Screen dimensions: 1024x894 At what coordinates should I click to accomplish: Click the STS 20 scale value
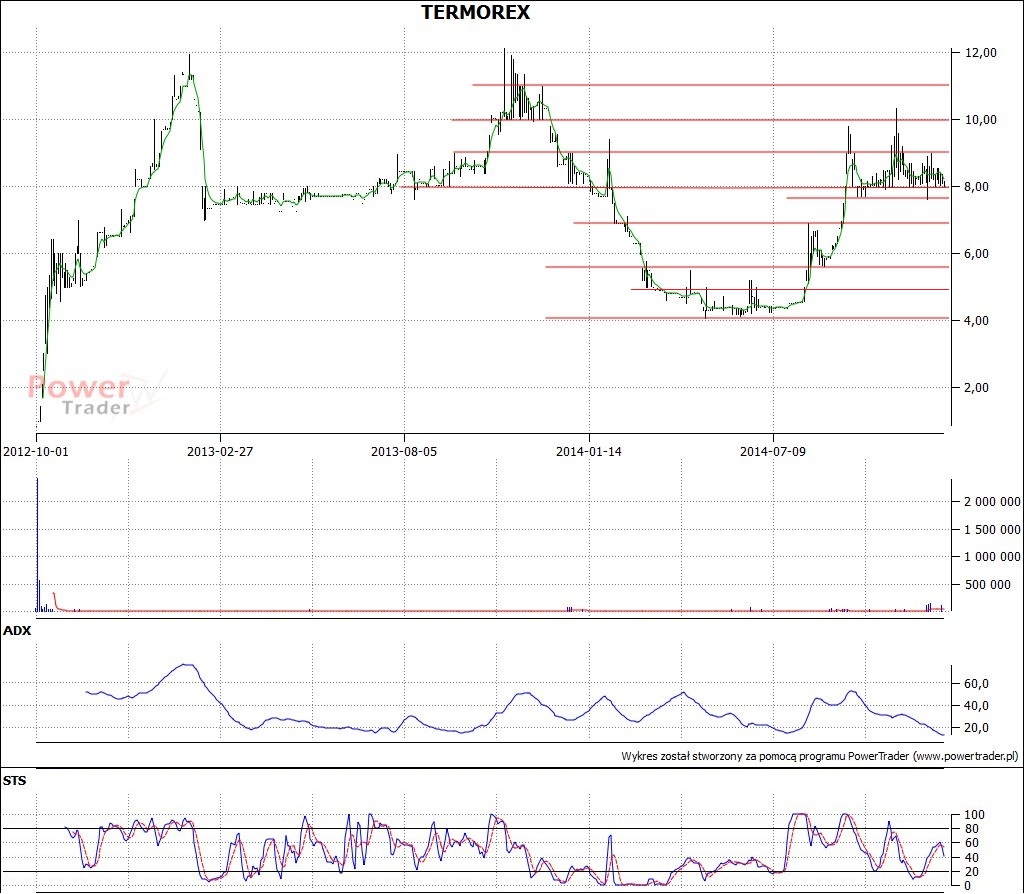point(971,872)
